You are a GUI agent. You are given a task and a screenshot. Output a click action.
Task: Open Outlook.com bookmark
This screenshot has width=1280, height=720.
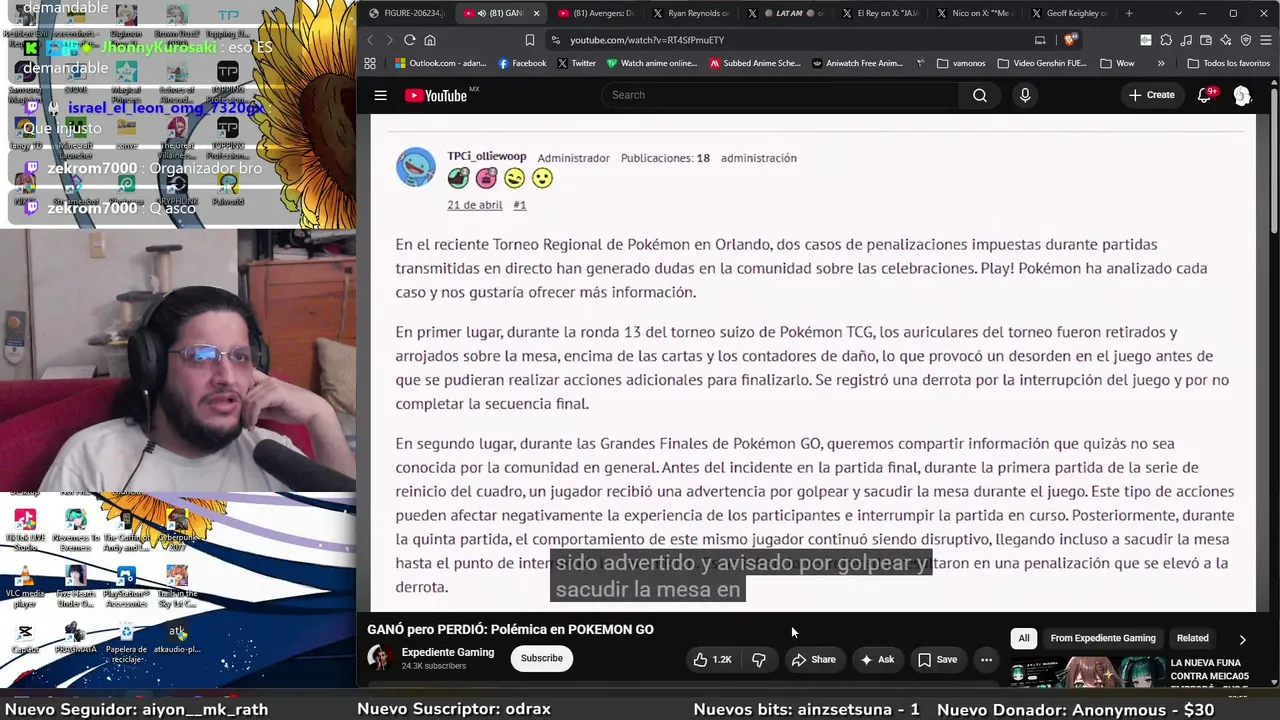point(440,63)
